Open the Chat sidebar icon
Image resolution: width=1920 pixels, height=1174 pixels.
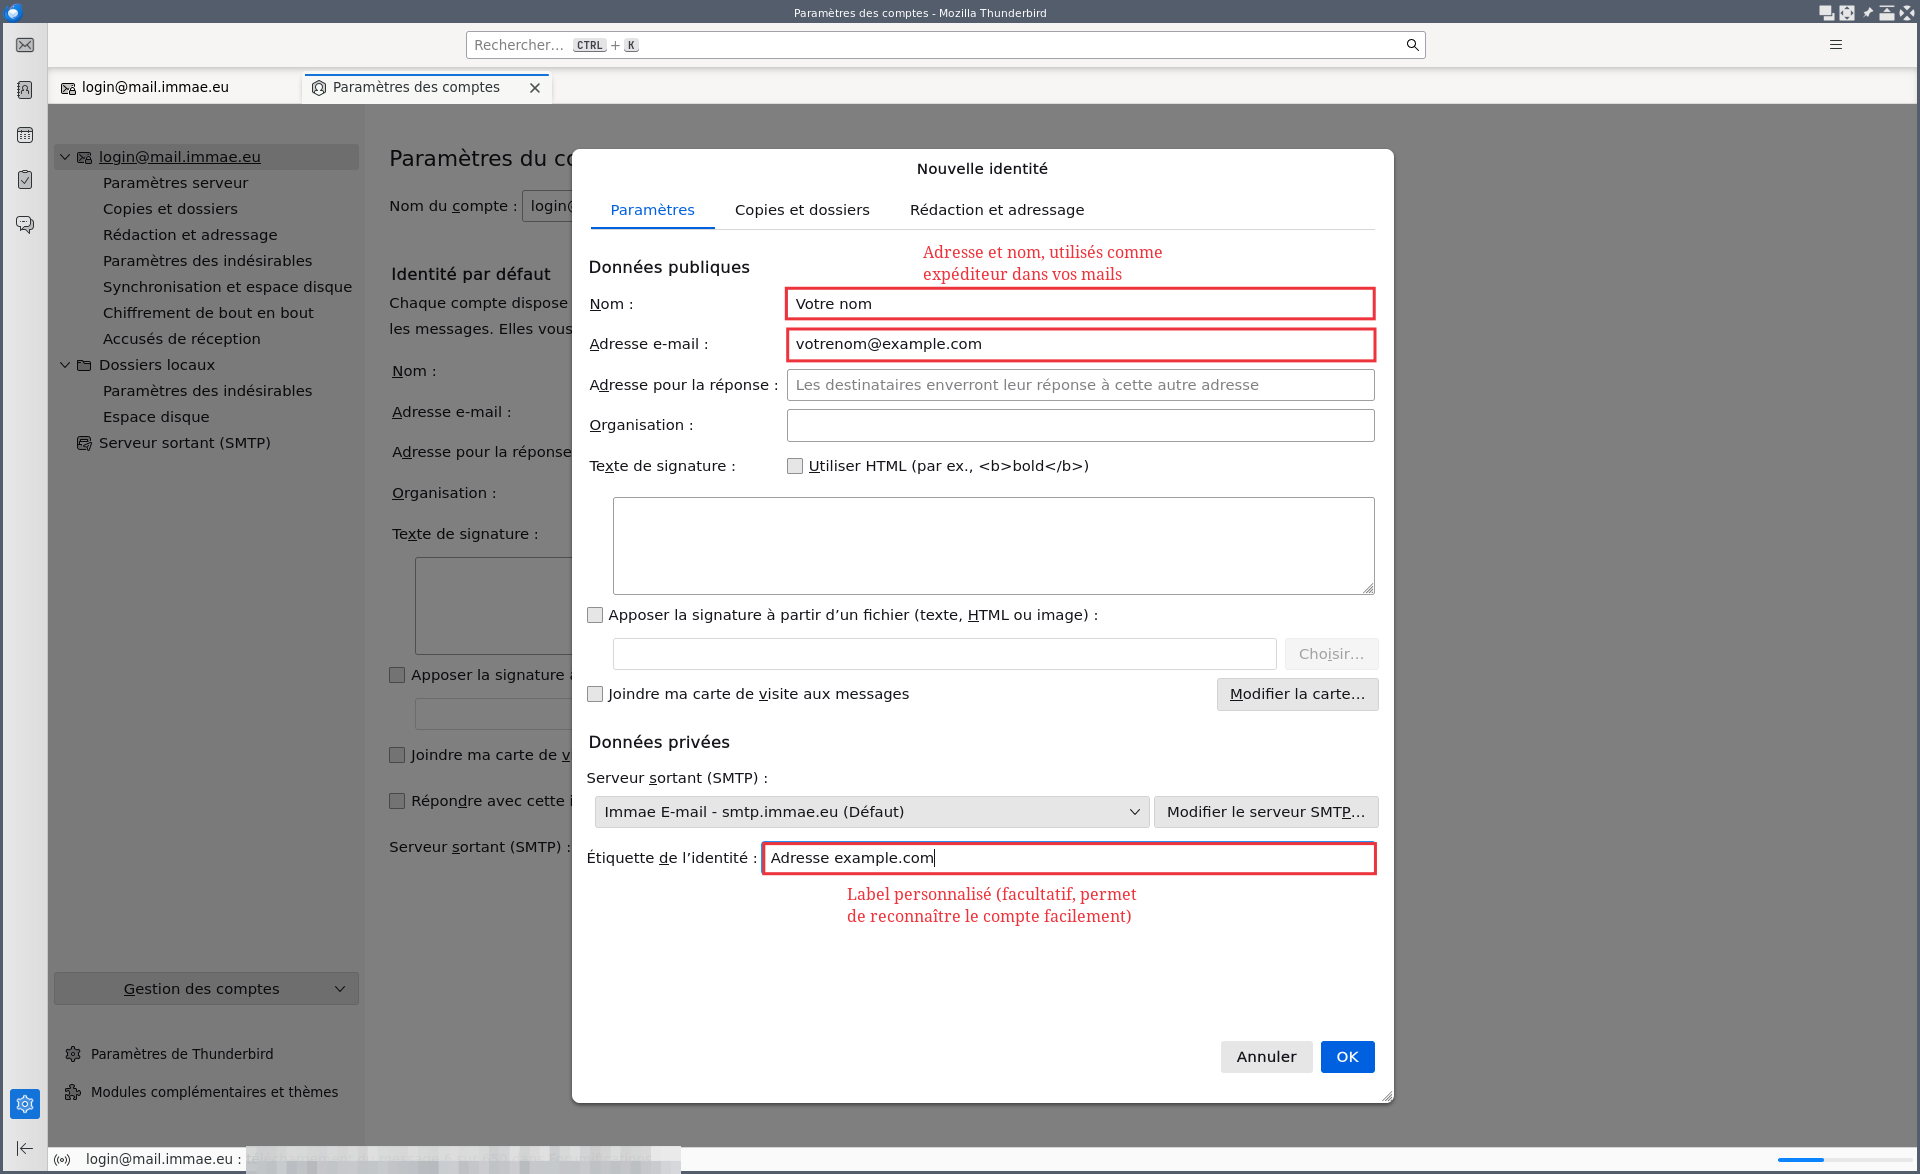pyautogui.click(x=25, y=224)
